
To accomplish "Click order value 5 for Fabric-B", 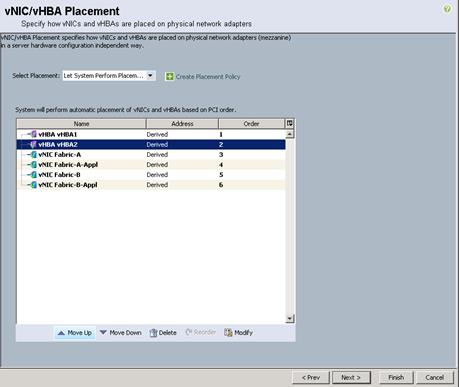I will [221, 174].
